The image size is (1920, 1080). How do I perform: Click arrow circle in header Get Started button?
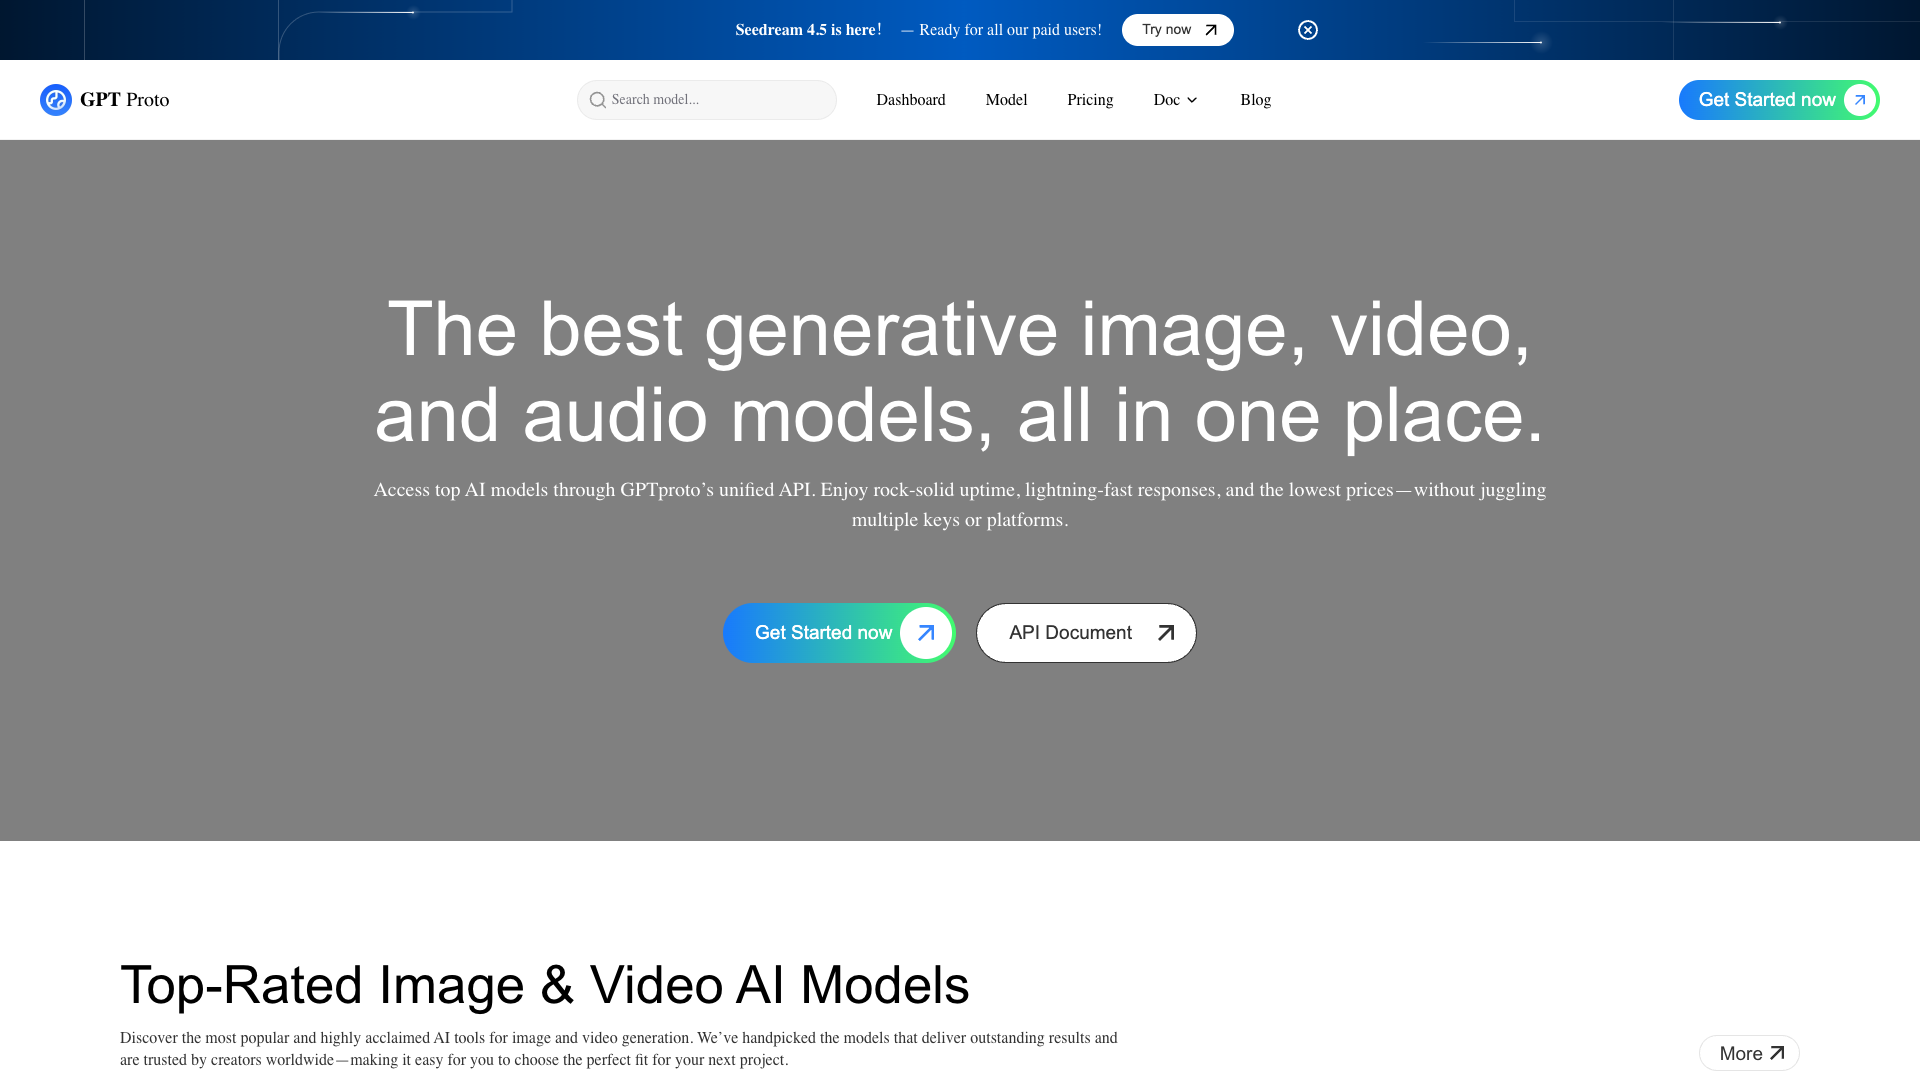click(1860, 100)
